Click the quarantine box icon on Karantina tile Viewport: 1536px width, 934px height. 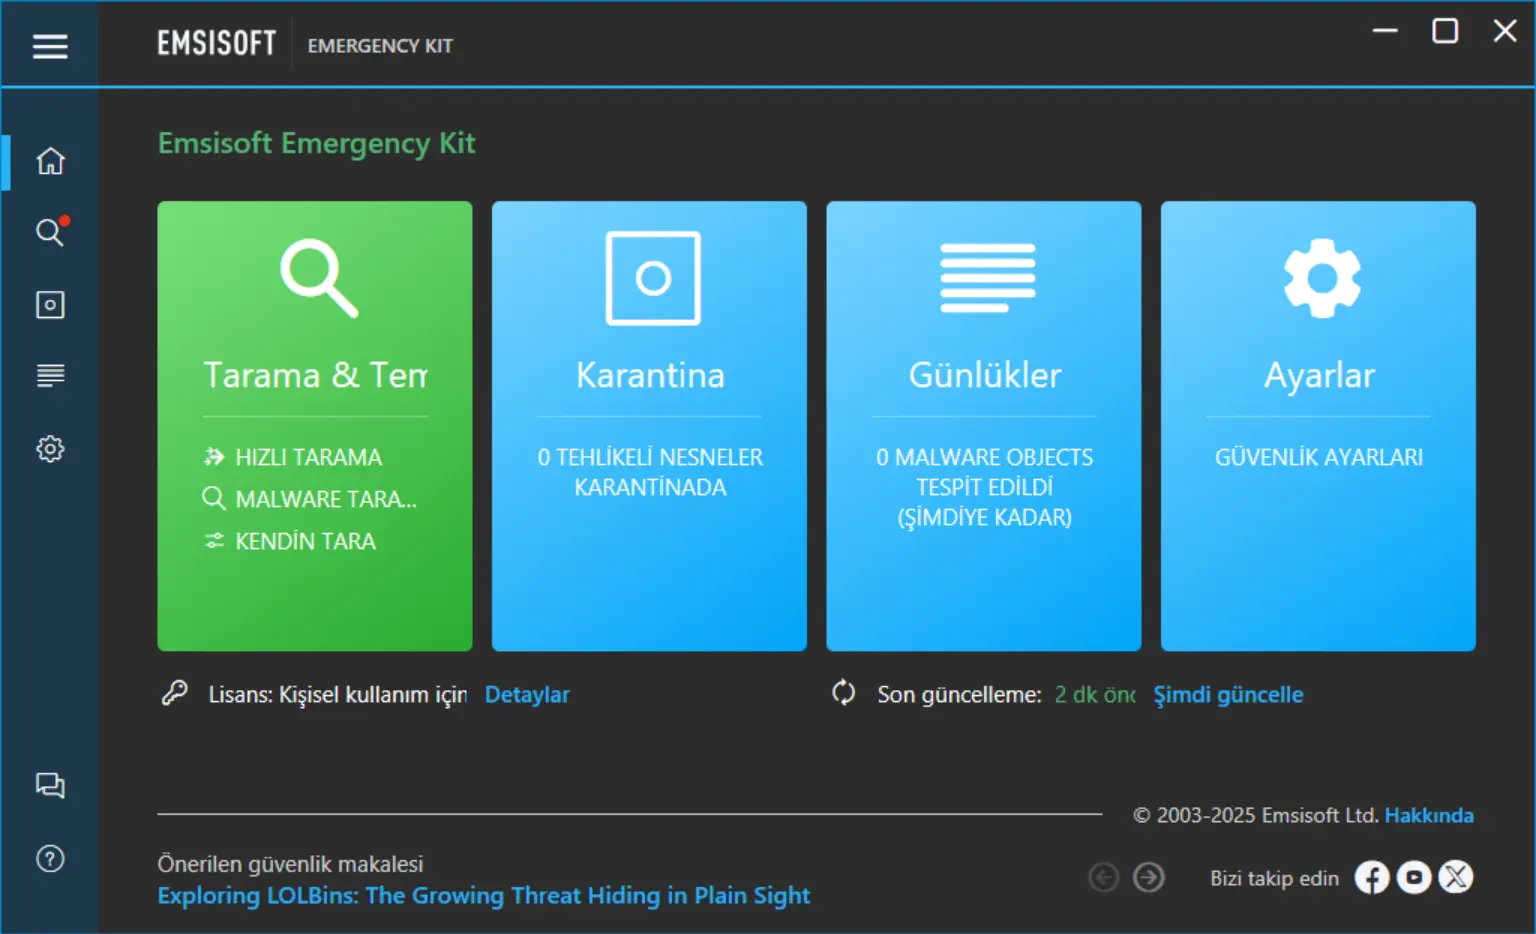(x=653, y=278)
